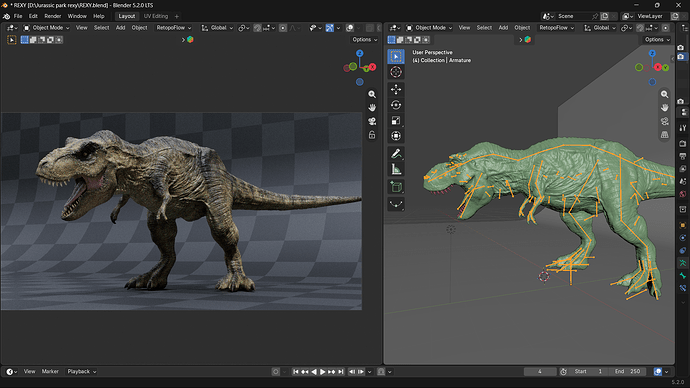Set selection mode to subtract in right viewport
This screenshot has width=690, height=388.
(409, 40)
